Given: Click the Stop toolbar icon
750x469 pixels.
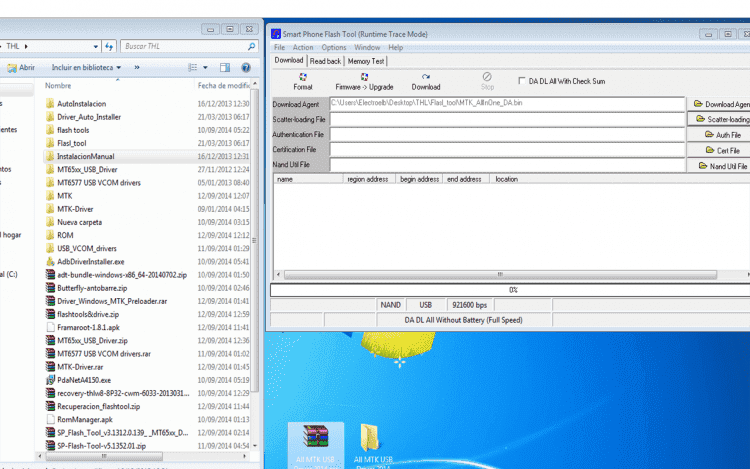Looking at the screenshot, I should pos(487,82).
